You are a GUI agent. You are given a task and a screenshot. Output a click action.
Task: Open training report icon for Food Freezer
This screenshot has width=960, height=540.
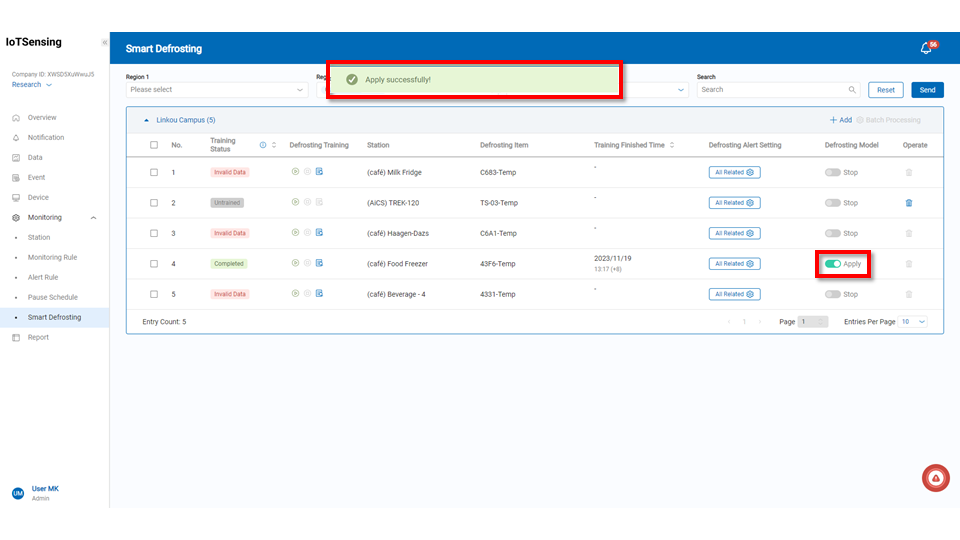click(319, 263)
